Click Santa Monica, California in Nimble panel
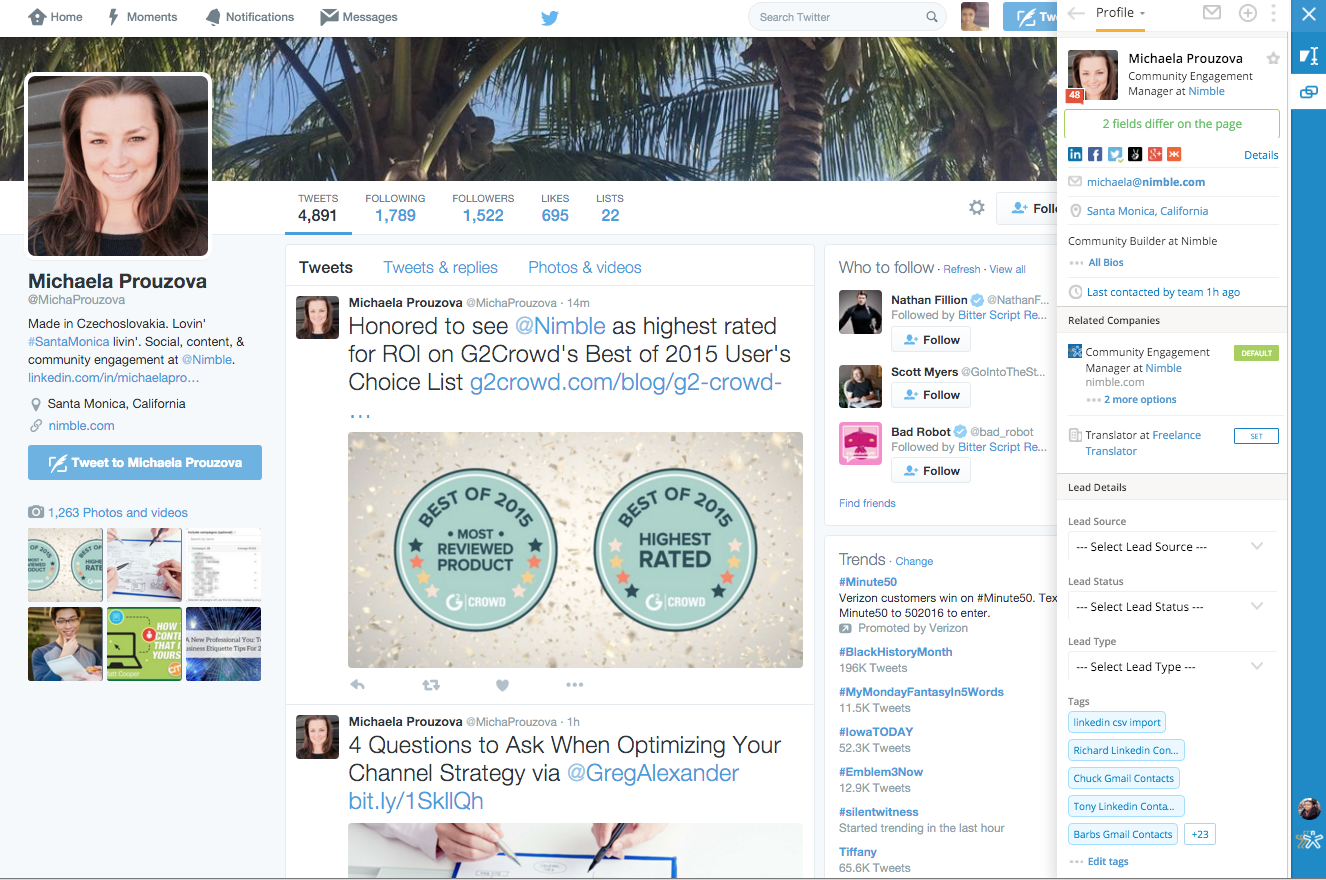1326x880 pixels. coord(1147,211)
